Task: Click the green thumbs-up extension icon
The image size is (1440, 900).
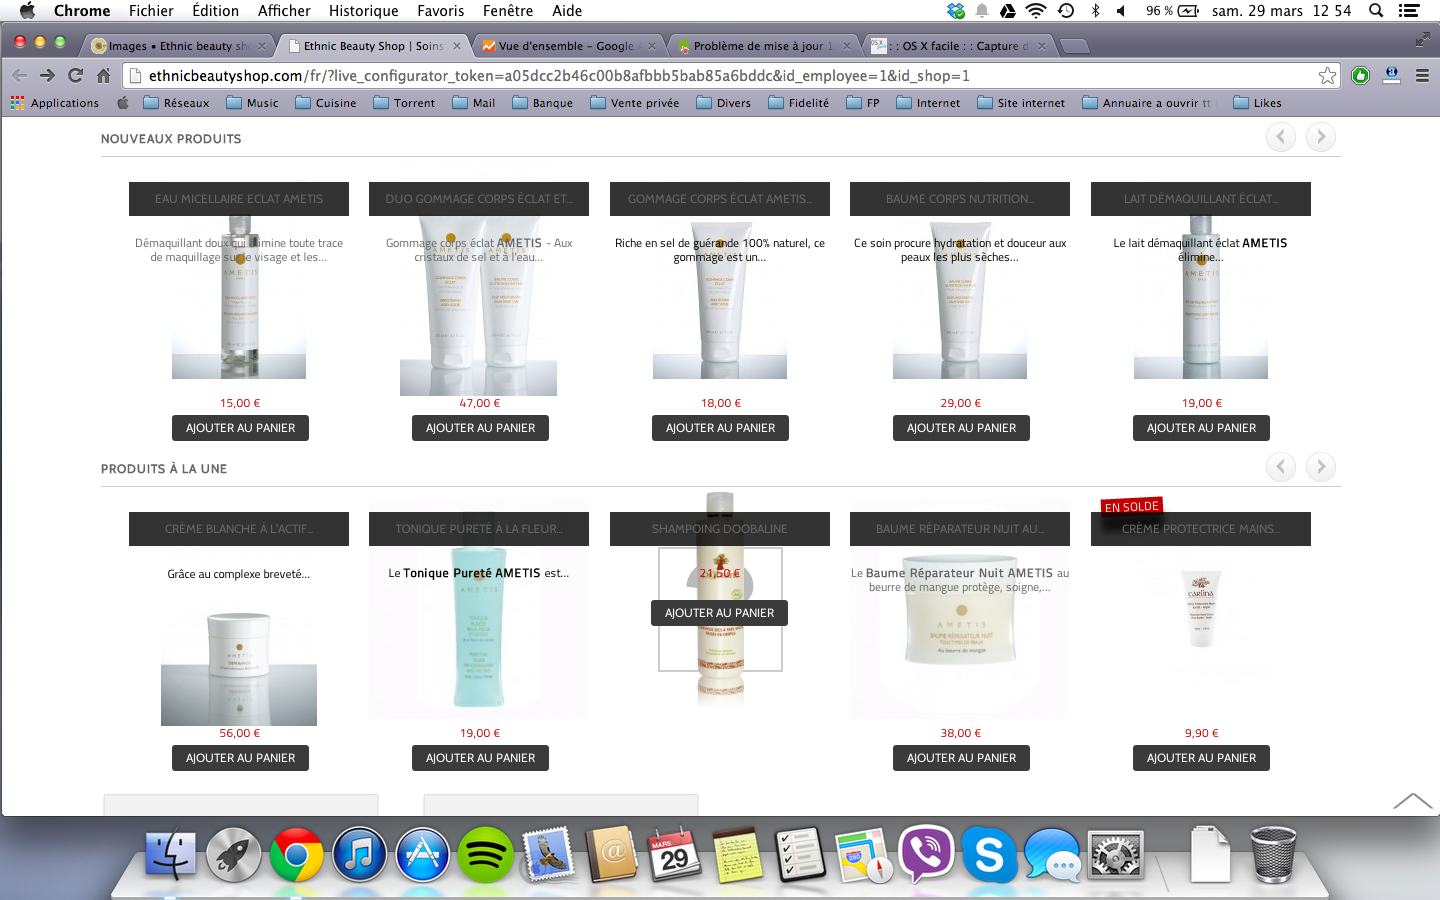Action: pos(1360,76)
